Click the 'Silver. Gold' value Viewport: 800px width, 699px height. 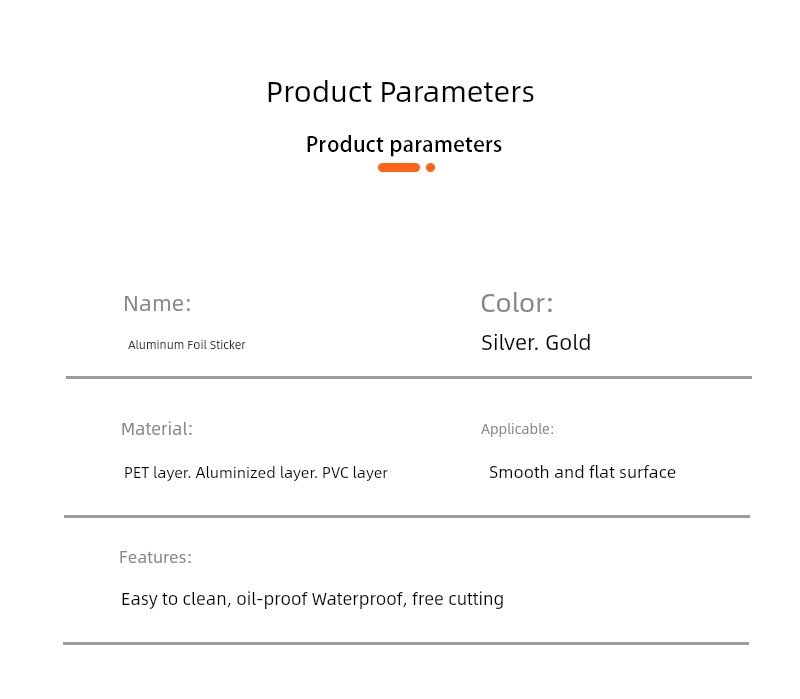pyautogui.click(x=536, y=342)
